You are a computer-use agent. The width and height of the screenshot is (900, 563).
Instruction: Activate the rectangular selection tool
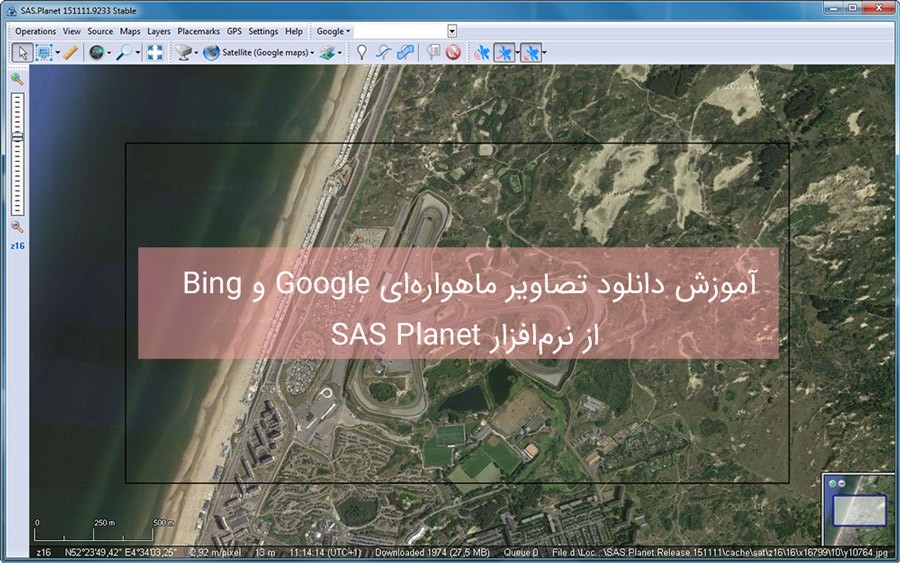(x=44, y=52)
